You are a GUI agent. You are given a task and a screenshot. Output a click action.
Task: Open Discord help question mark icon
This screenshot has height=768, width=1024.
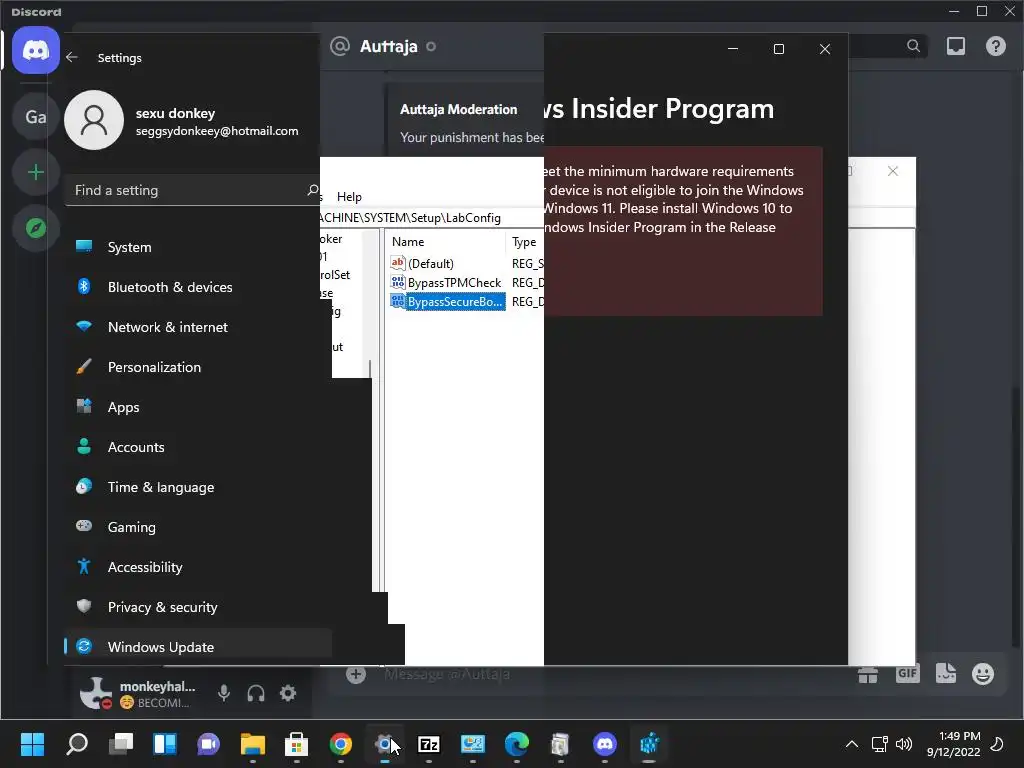(x=996, y=46)
